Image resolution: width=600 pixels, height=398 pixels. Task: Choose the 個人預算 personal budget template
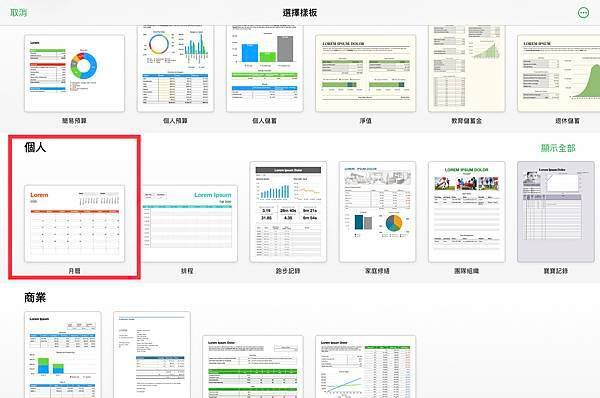coord(176,69)
